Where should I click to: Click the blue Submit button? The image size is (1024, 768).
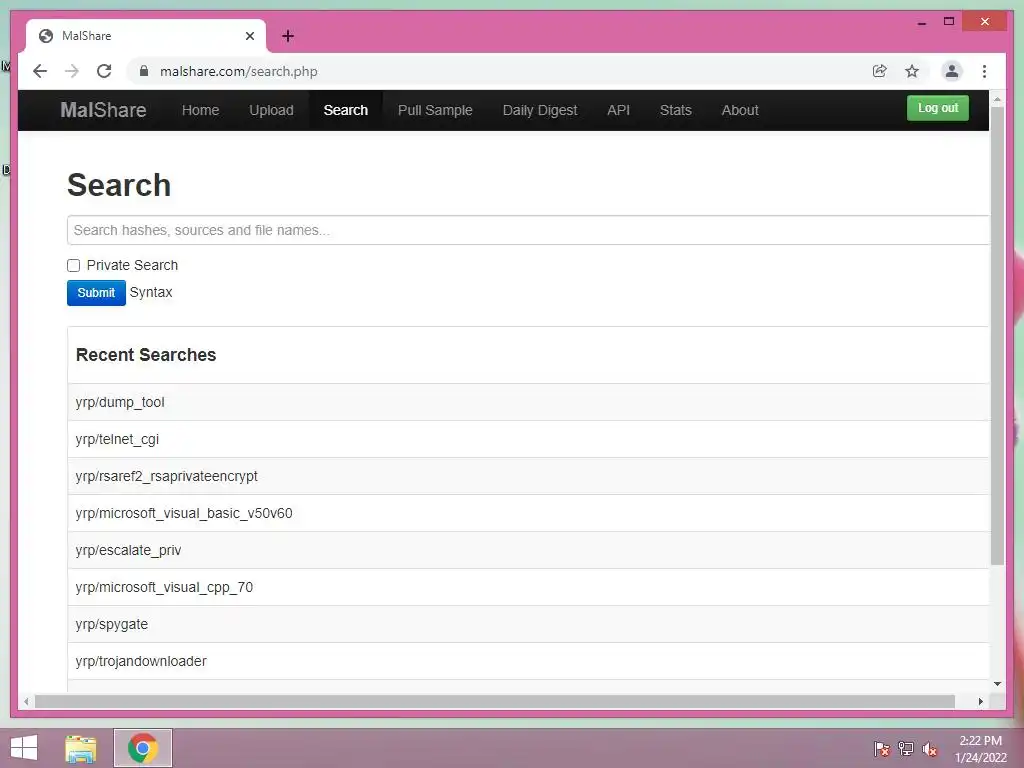click(96, 293)
